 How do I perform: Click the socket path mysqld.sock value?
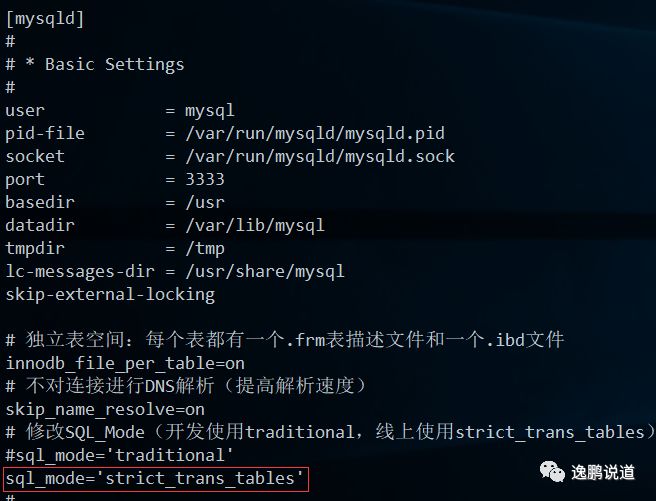[320, 156]
